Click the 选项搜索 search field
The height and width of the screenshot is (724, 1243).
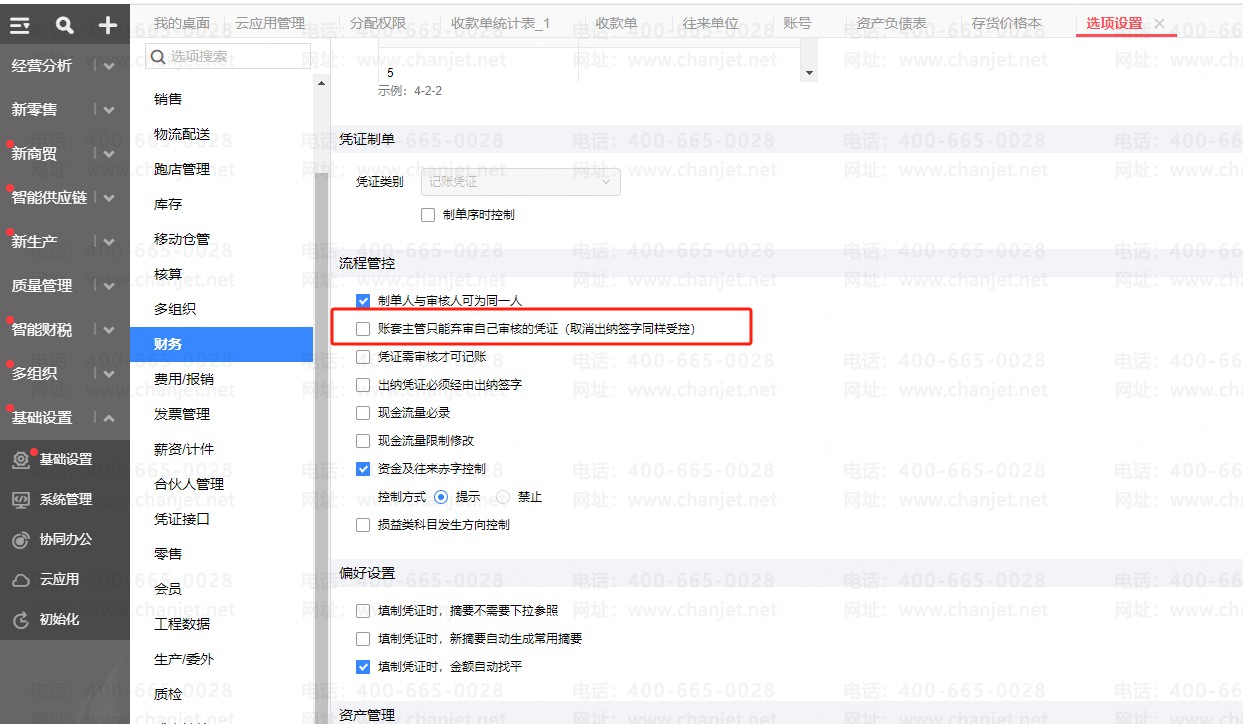click(x=228, y=56)
